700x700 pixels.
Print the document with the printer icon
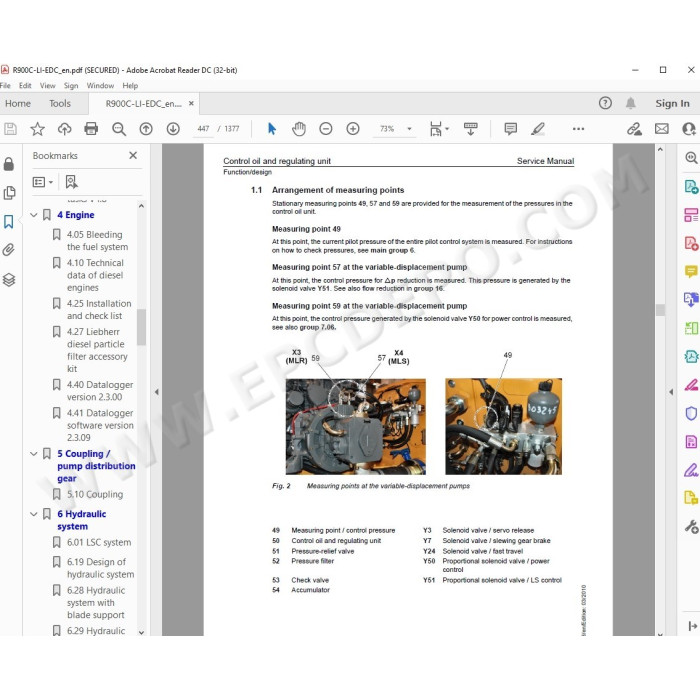pyautogui.click(x=91, y=129)
